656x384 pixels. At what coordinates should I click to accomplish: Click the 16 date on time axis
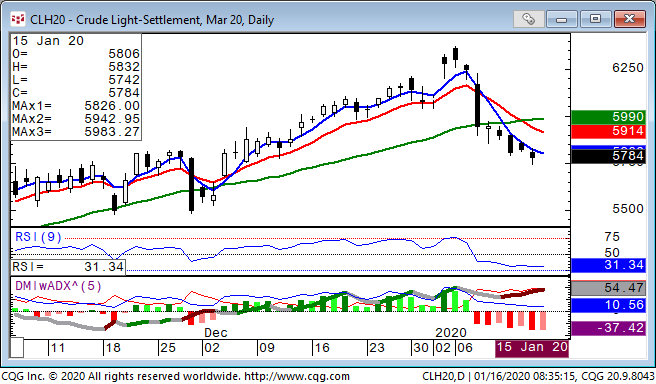click(x=322, y=348)
